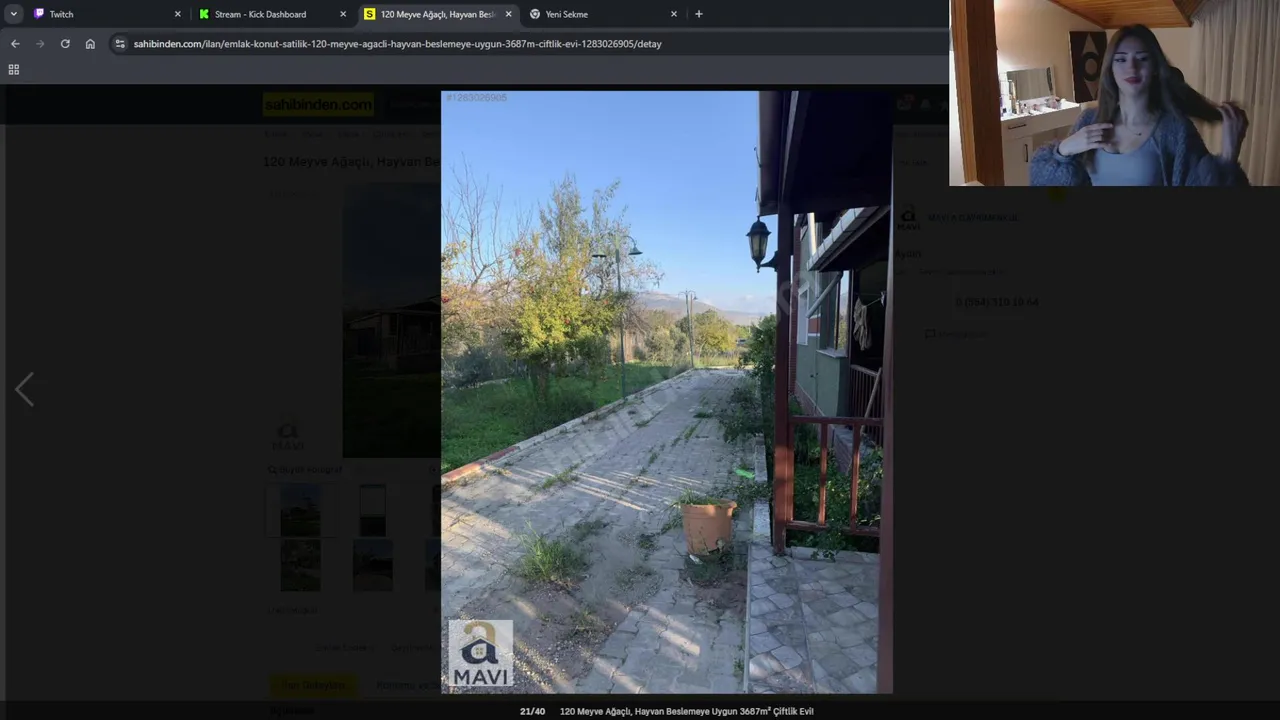The height and width of the screenshot is (720, 1280).
Task: Click the Kick favicon on Dashboard tab
Action: 204,14
